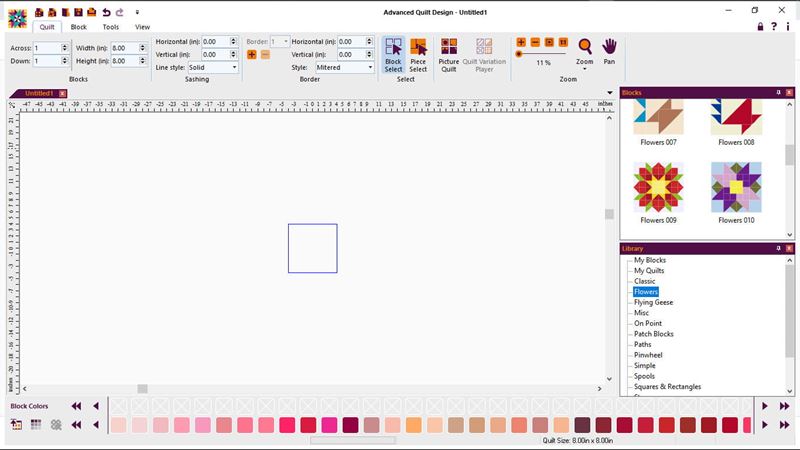Activate the Block Select tool
The image size is (800, 450).
(x=393, y=55)
